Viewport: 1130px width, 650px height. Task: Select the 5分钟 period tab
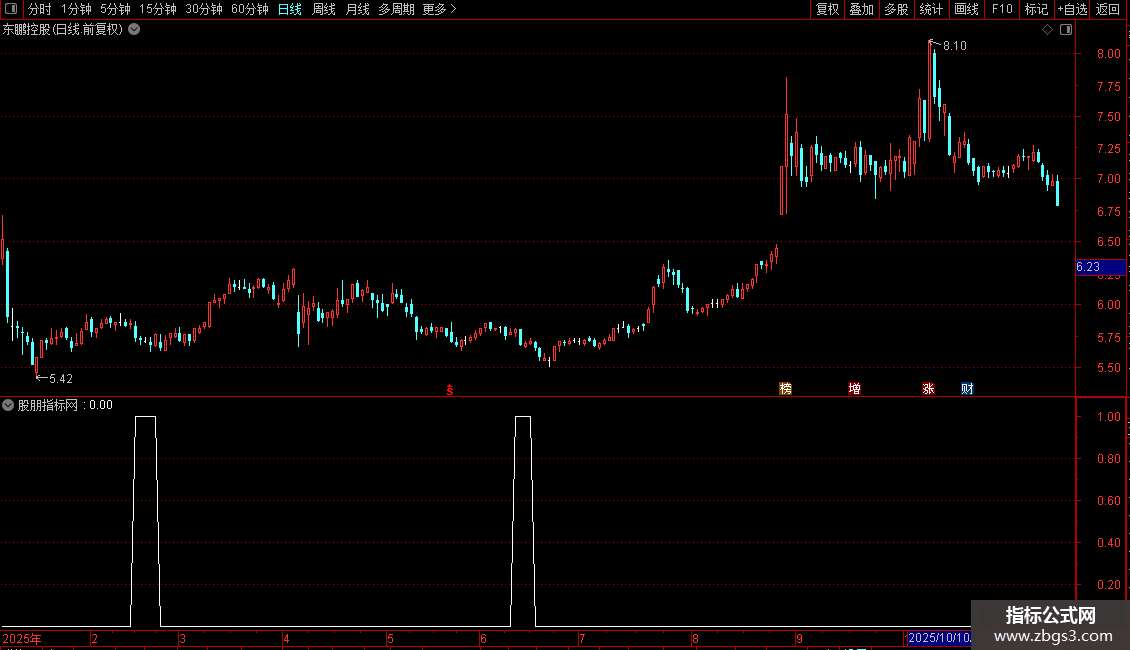tap(115, 9)
